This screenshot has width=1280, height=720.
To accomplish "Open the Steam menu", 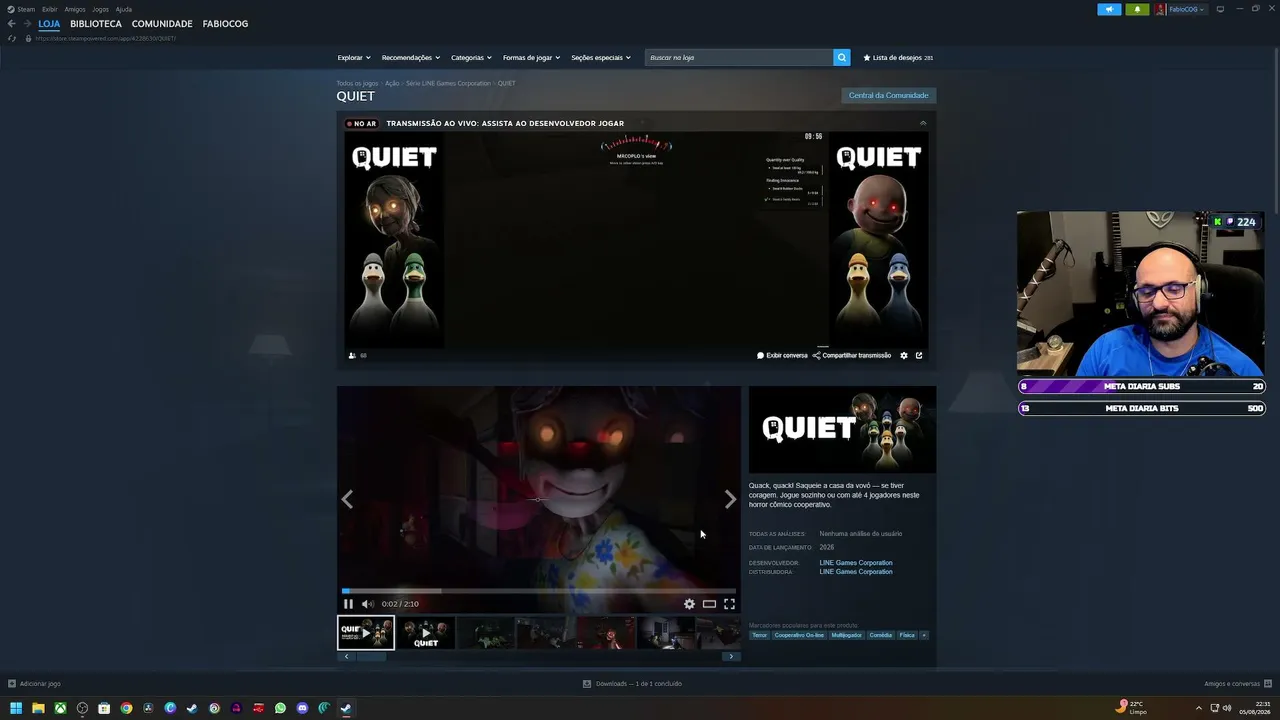I will (21, 9).
